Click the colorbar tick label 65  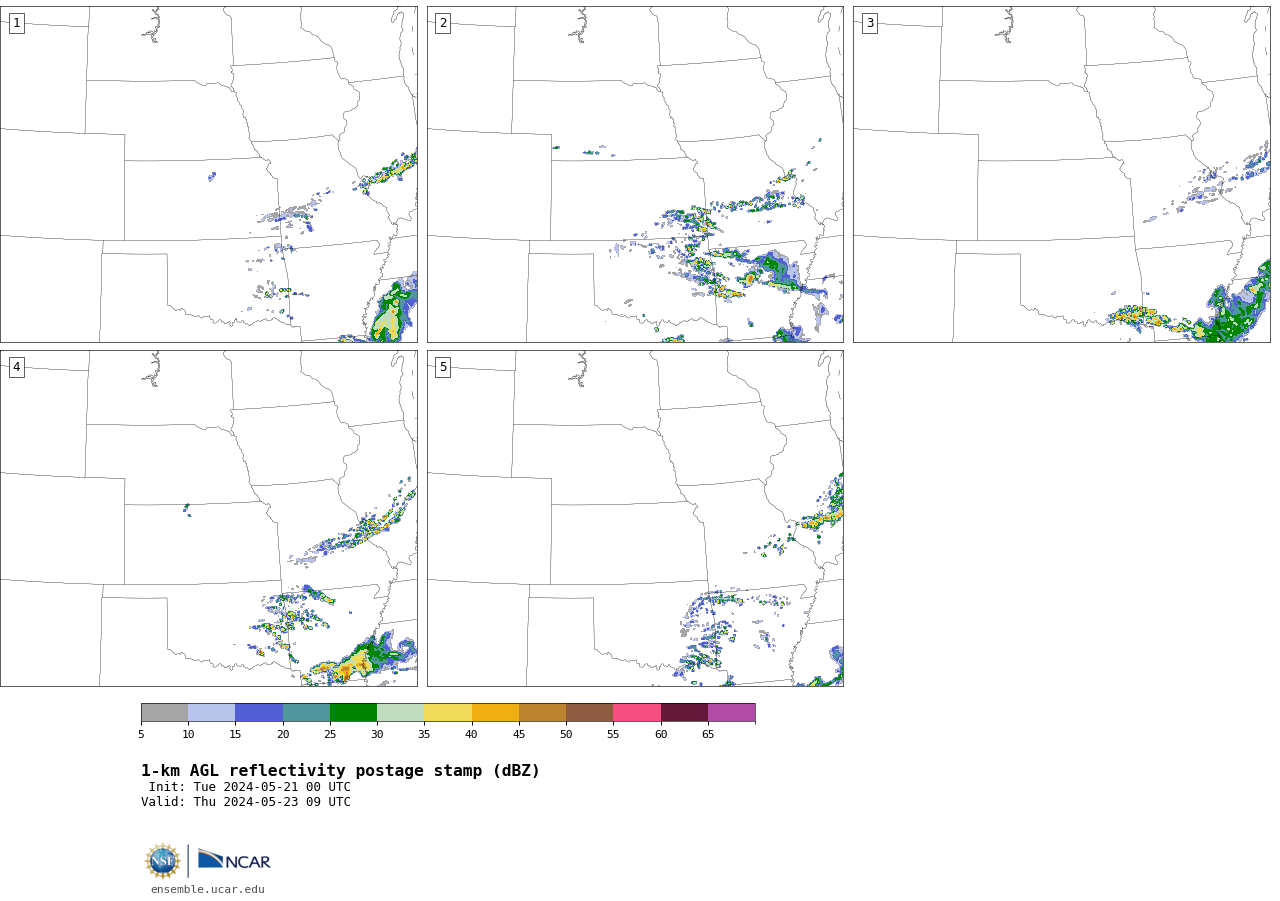(x=708, y=734)
